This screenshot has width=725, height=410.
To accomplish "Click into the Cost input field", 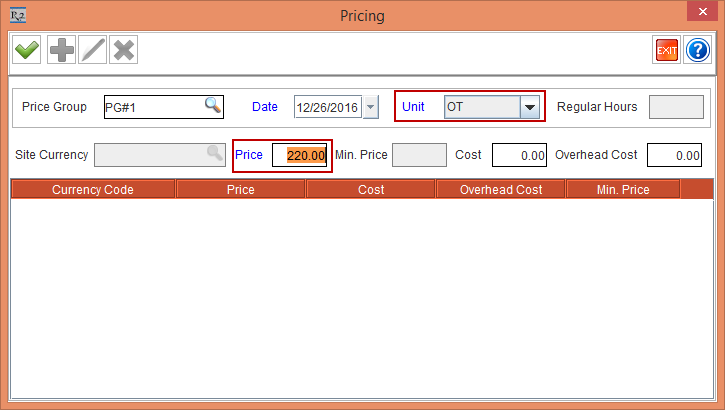I will 519,155.
